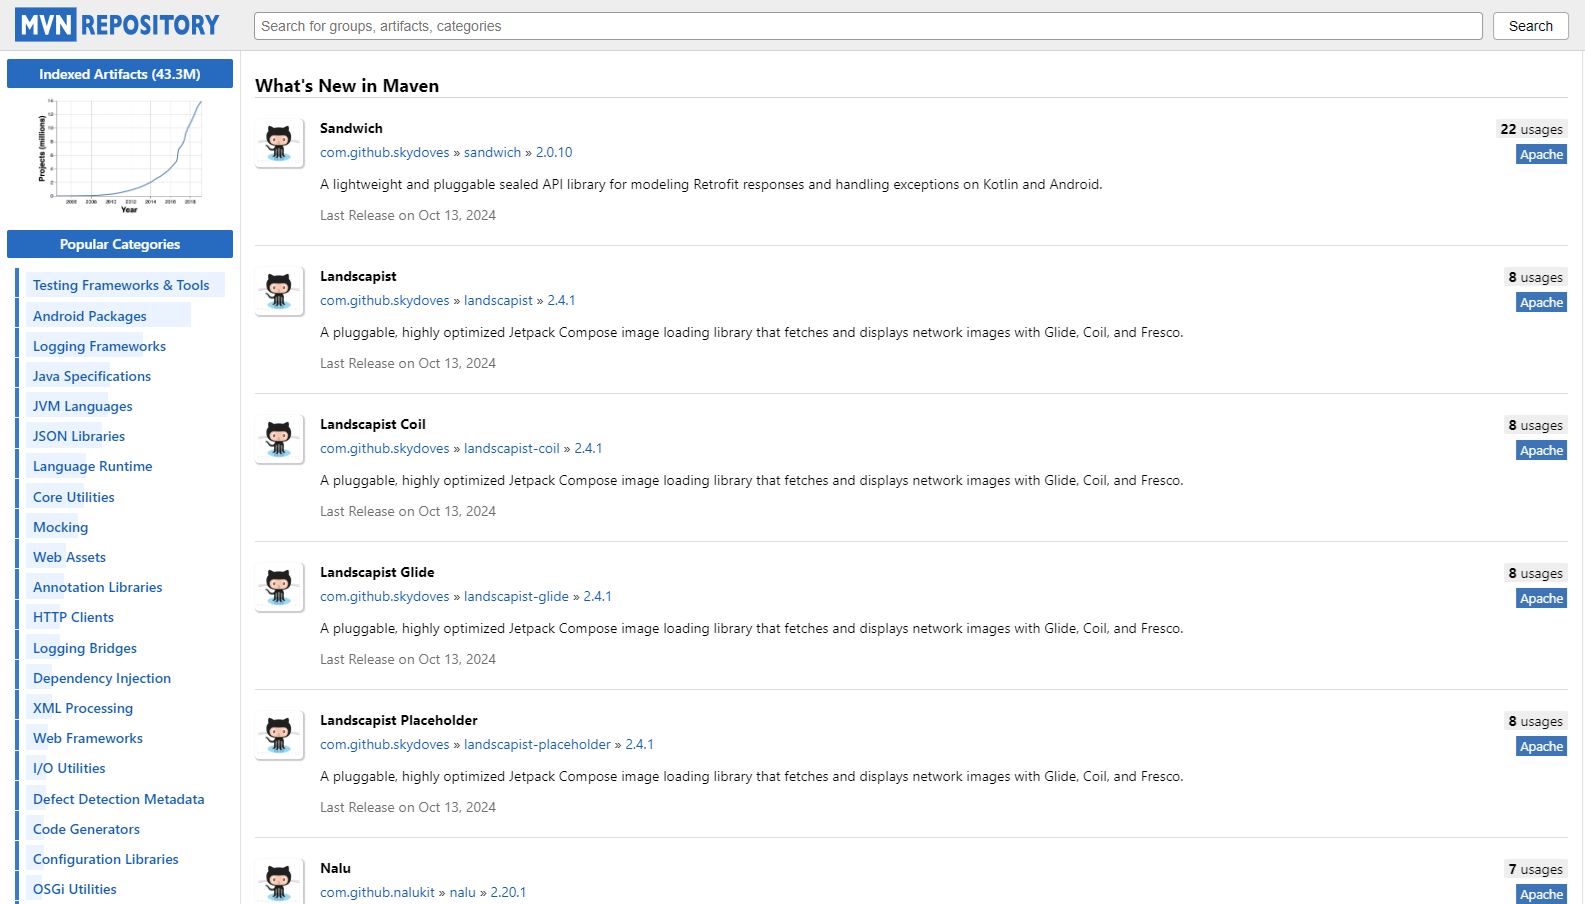Click the landscapist artifact ID link
The image size is (1585, 904).
click(x=498, y=300)
